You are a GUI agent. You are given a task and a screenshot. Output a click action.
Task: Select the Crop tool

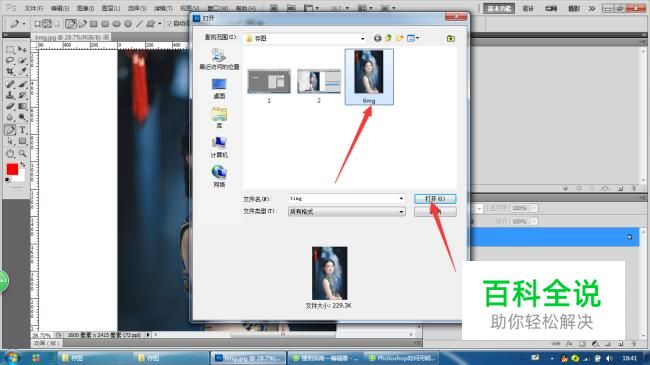(10, 71)
